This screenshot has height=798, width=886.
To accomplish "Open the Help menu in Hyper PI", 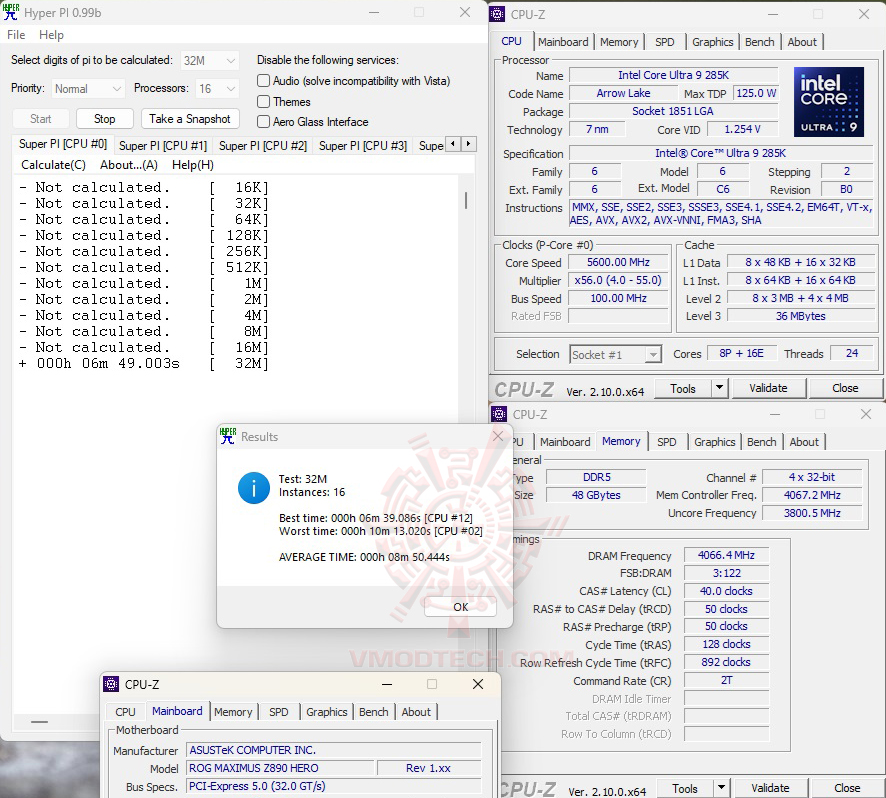I will coord(51,35).
